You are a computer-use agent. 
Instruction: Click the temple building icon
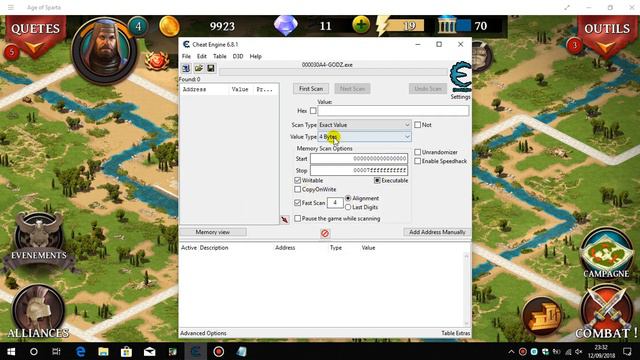447,26
